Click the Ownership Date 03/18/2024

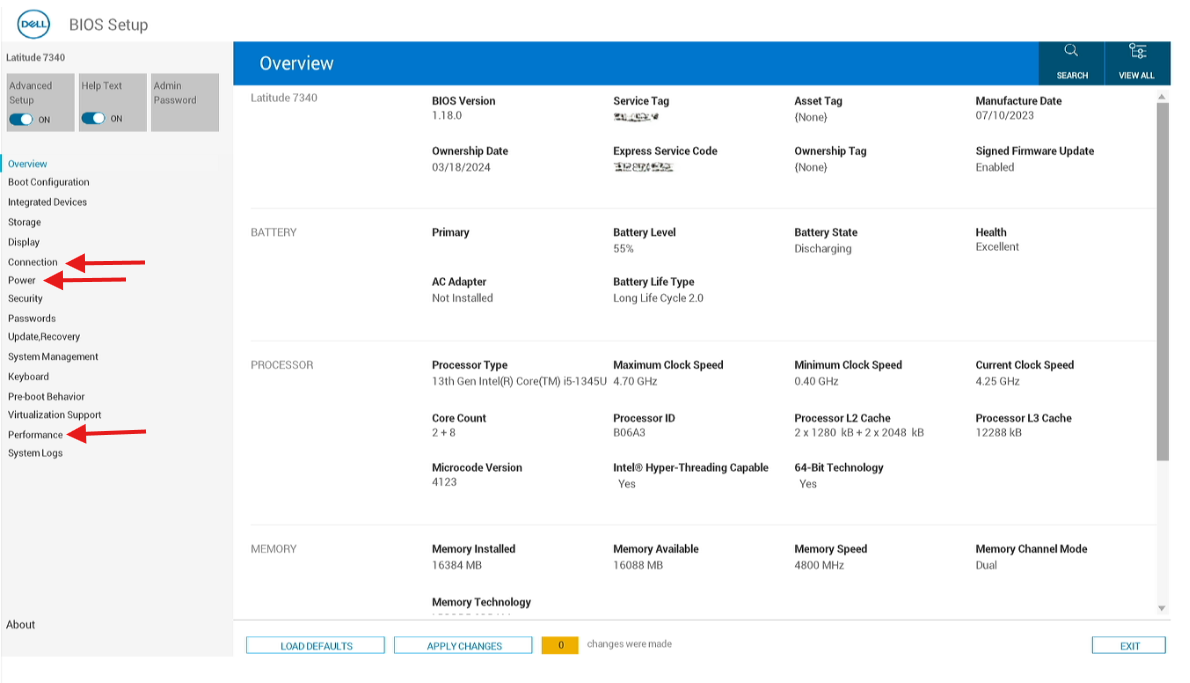pyautogui.click(x=461, y=168)
